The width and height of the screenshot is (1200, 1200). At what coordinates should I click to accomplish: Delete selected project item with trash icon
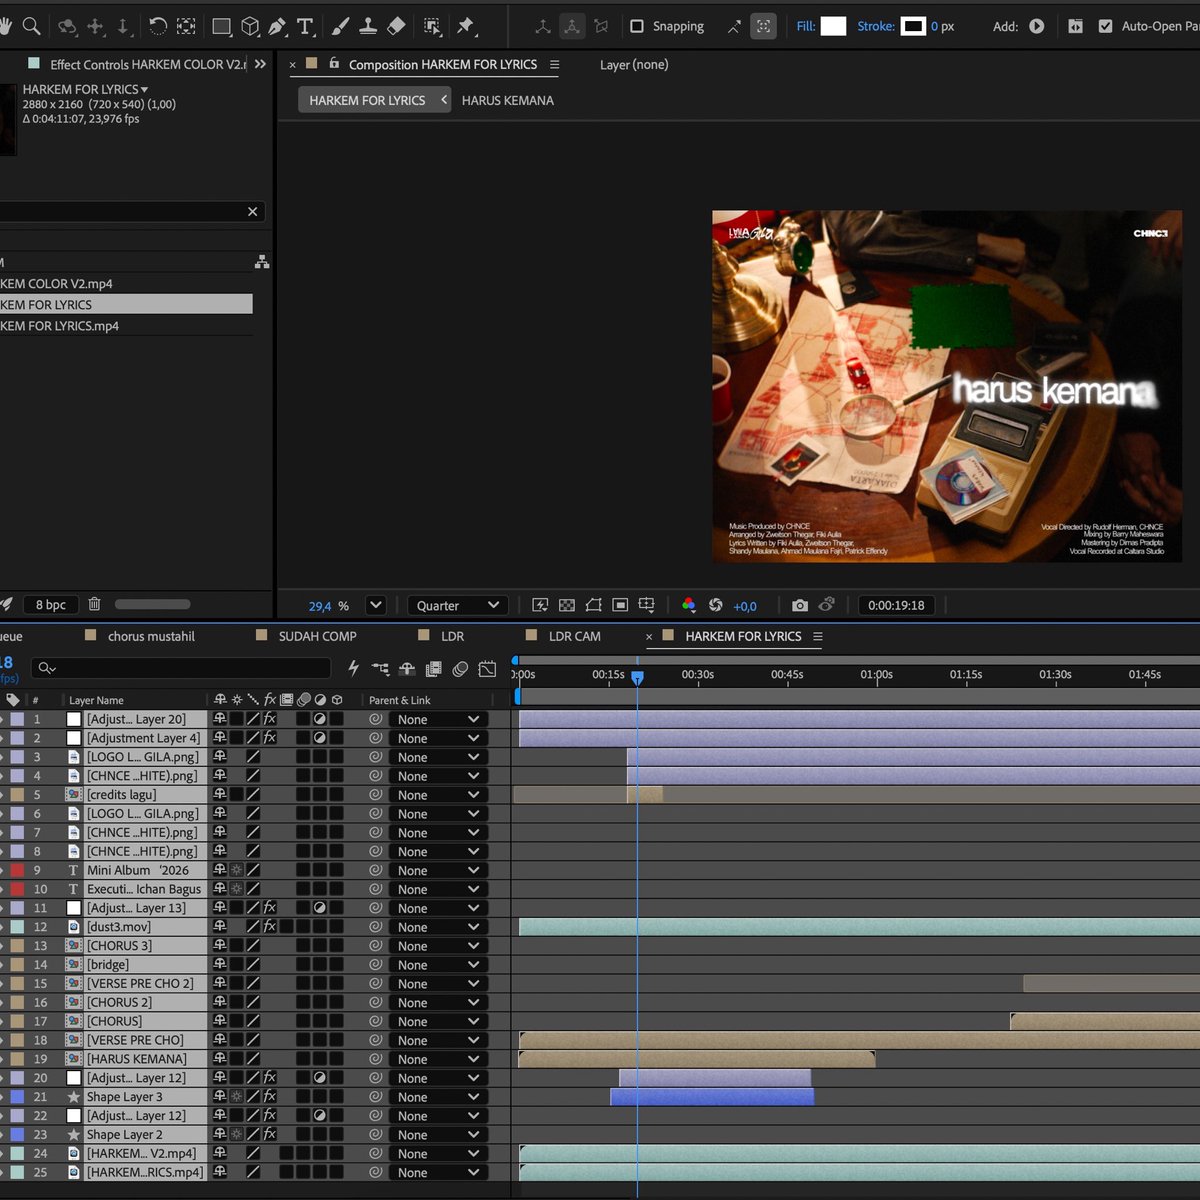[95, 604]
